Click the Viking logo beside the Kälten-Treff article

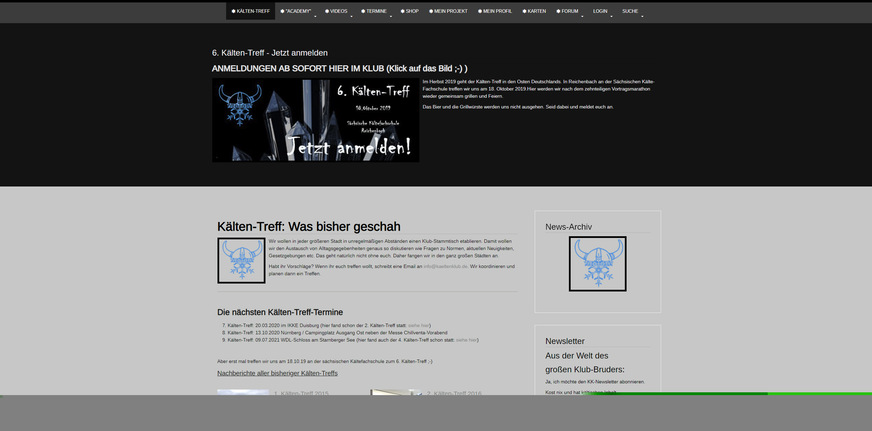coord(241,261)
